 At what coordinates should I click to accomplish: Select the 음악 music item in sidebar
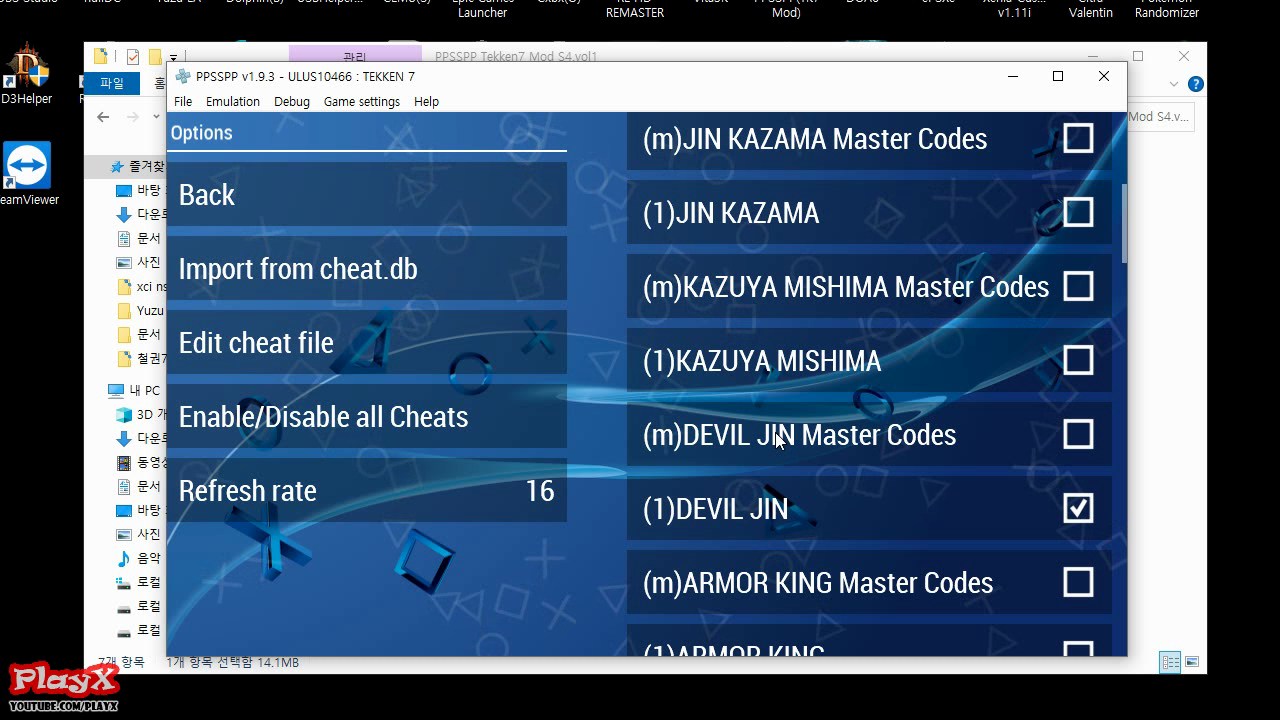point(137,558)
